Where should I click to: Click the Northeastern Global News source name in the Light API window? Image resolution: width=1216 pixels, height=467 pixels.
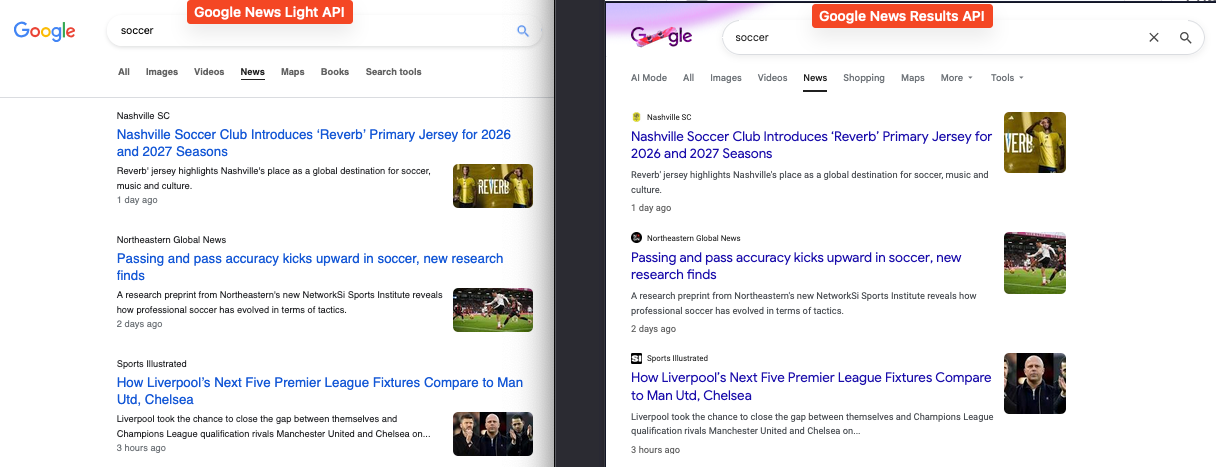pyautogui.click(x=171, y=240)
